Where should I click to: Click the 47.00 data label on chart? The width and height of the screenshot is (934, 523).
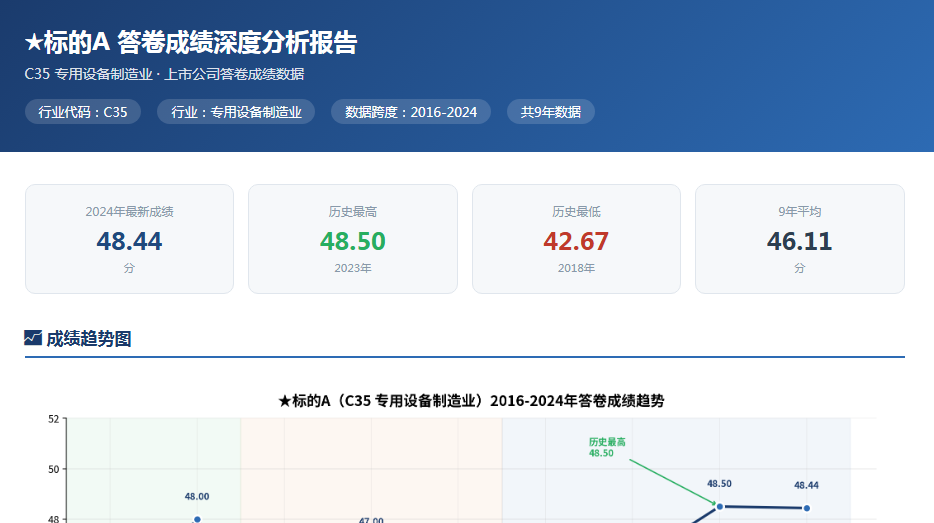[371, 519]
